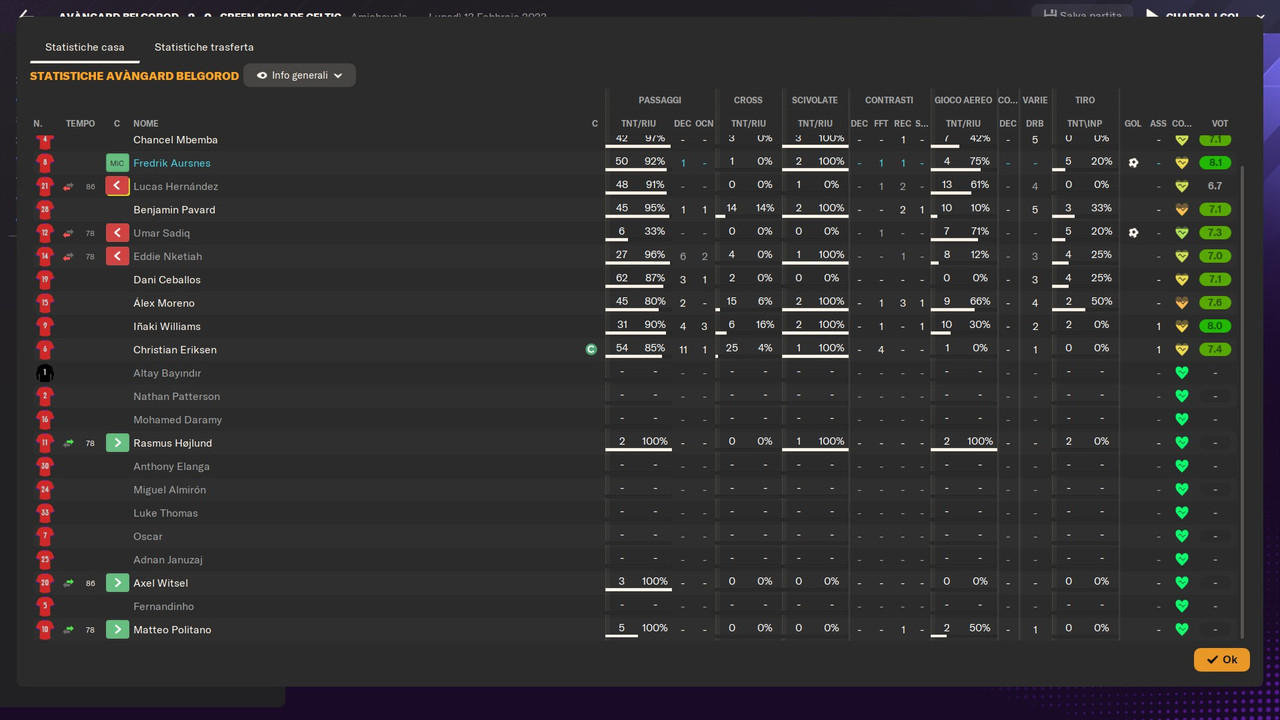Select the Statistiche casa tab
1280x720 pixels.
point(85,47)
